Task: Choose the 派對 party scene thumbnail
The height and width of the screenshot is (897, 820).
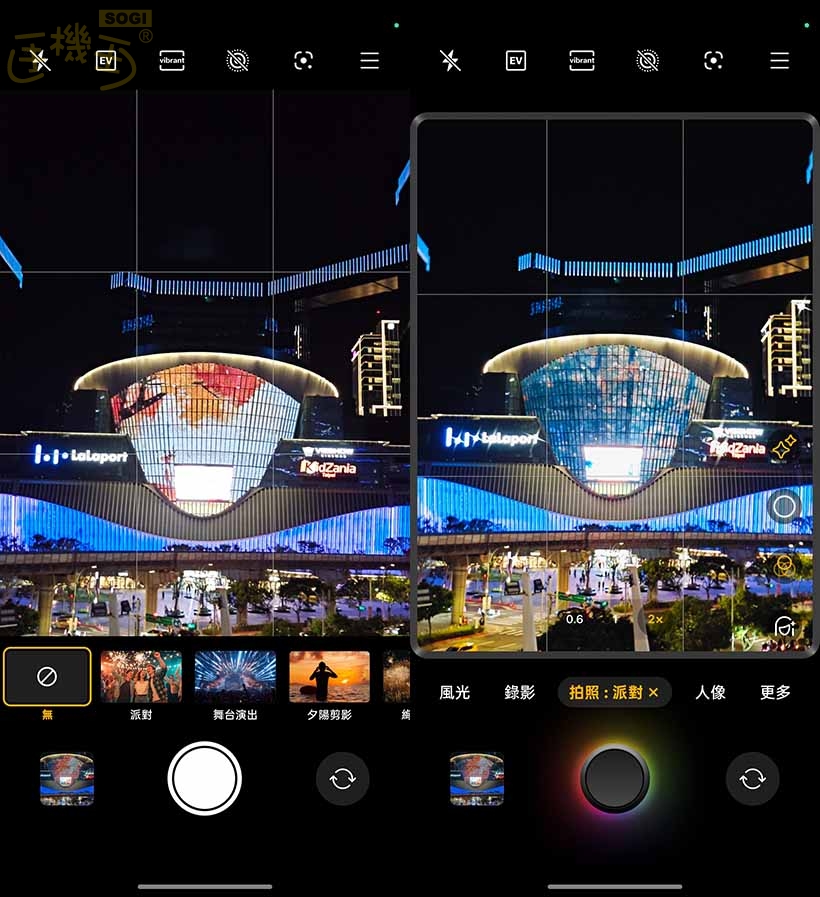Action: (x=141, y=678)
